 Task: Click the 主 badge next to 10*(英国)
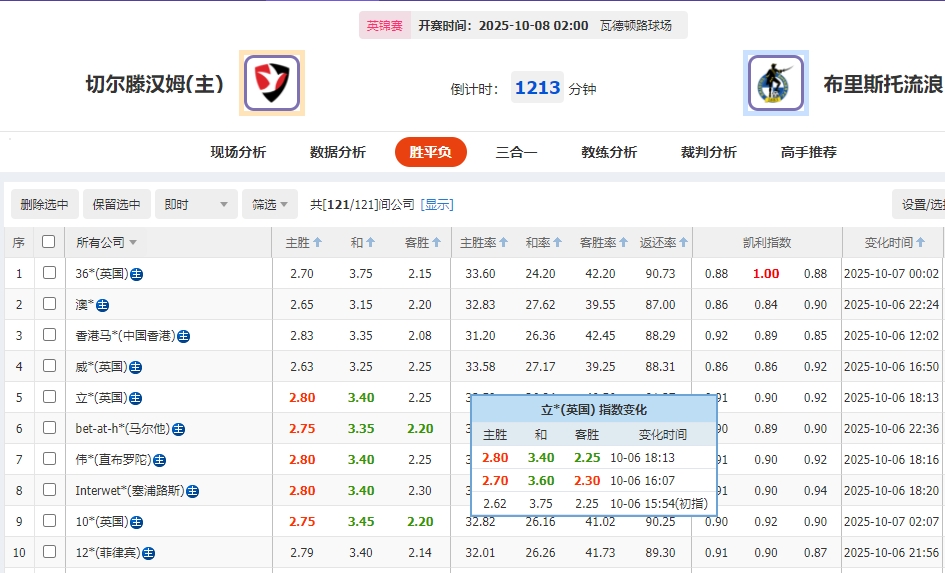point(137,522)
